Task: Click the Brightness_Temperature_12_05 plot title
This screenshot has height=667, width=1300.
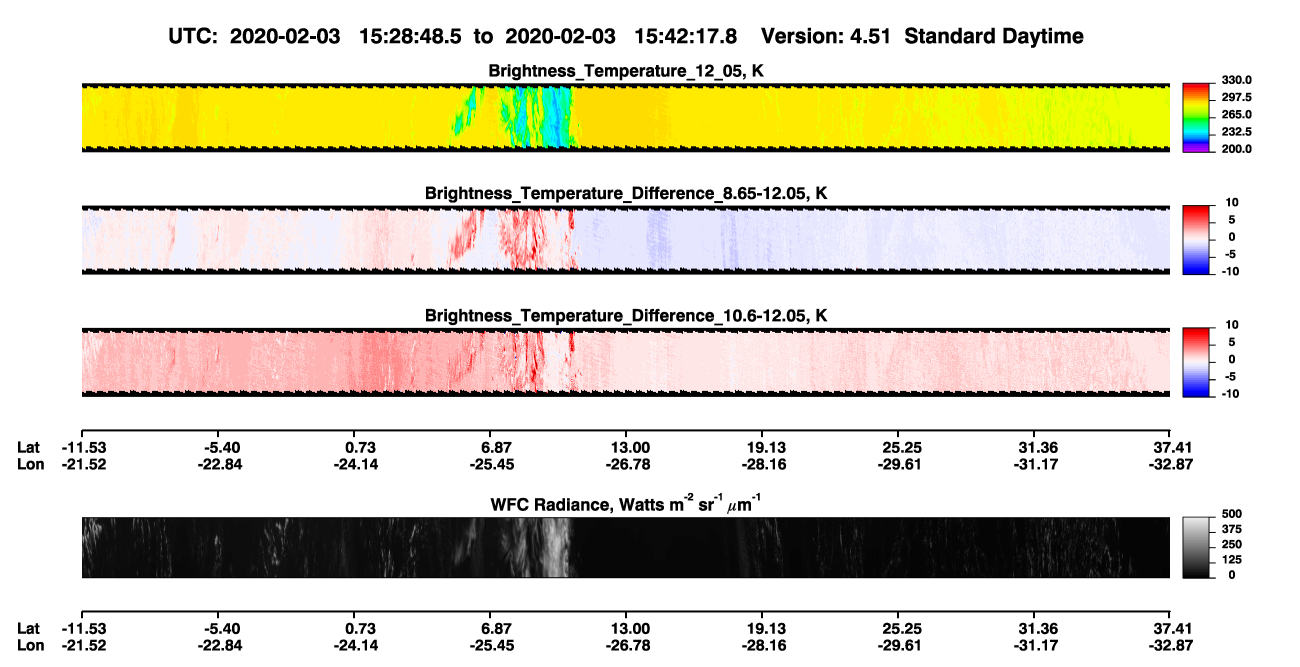Action: (625, 71)
